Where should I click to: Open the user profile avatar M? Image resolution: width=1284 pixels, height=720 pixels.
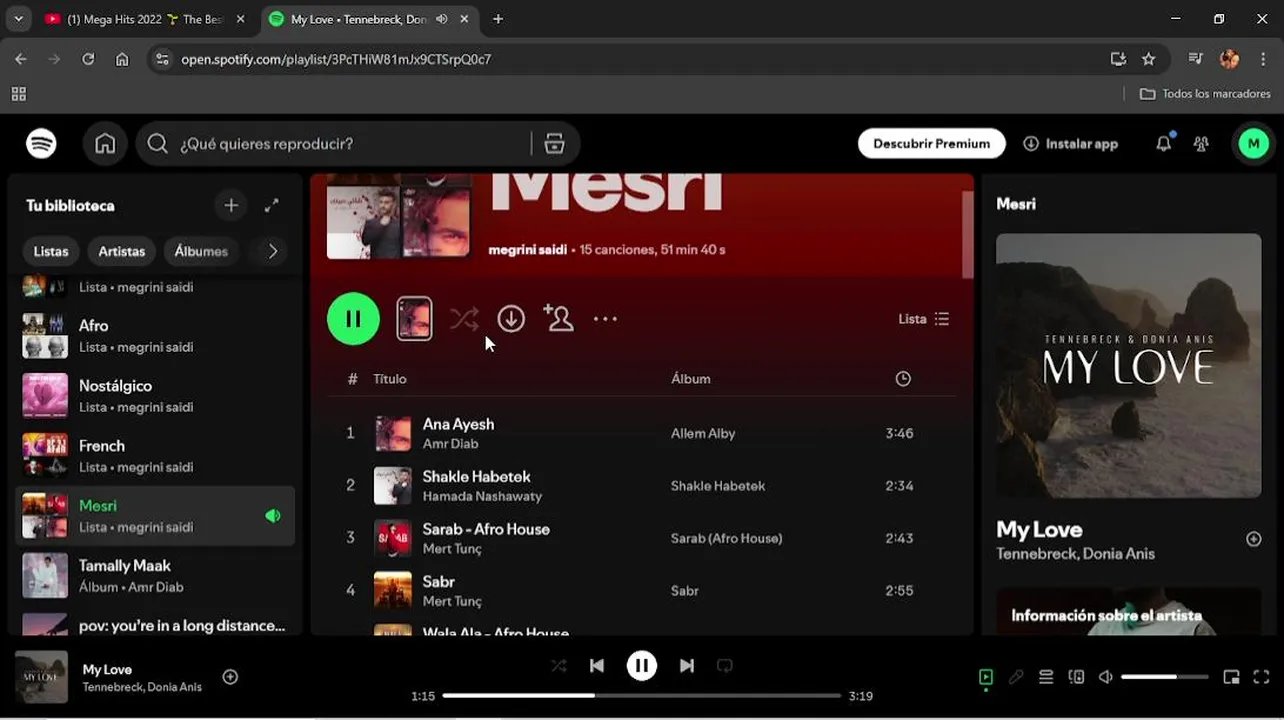pos(1253,143)
